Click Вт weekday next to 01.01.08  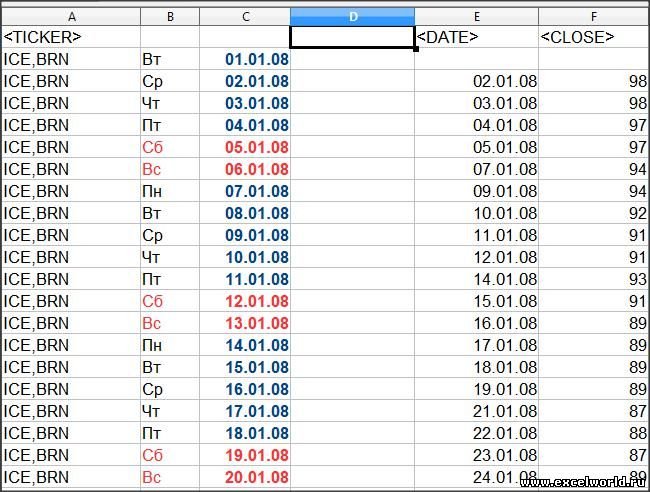coord(170,59)
